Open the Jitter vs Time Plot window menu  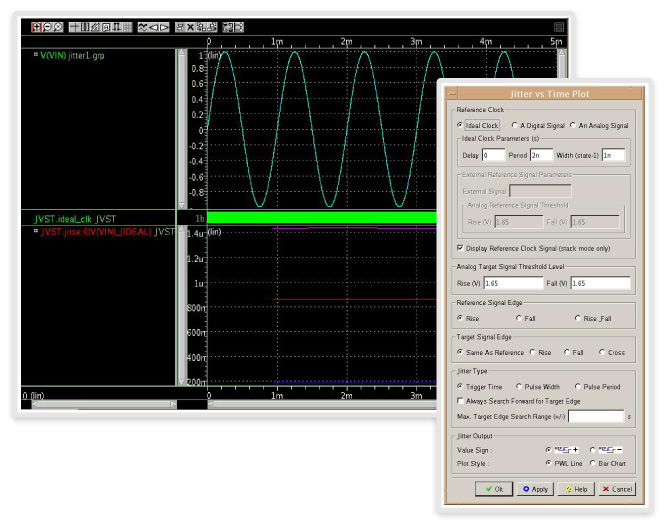[x=451, y=93]
